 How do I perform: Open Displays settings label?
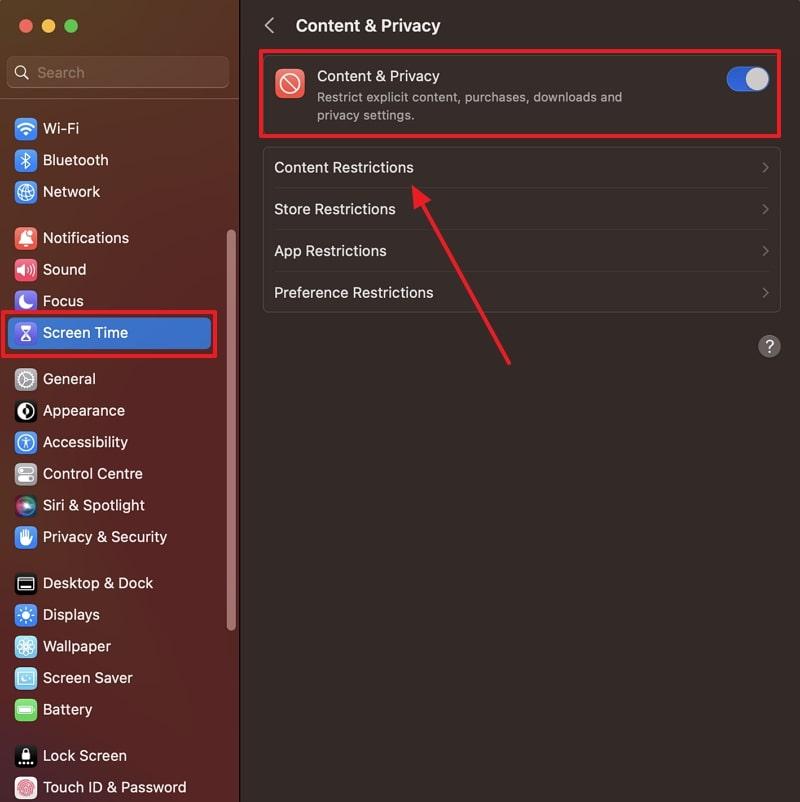point(71,615)
